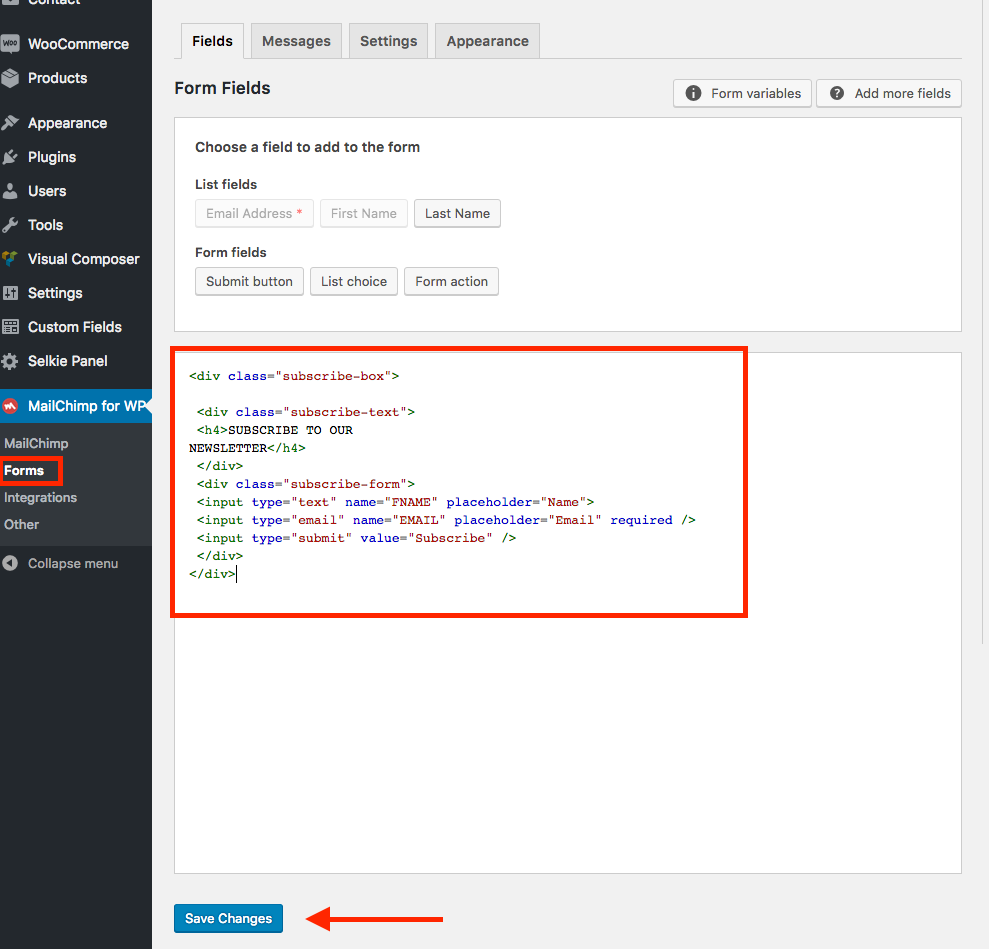
Task: View the Form variables list
Action: pyautogui.click(x=742, y=93)
